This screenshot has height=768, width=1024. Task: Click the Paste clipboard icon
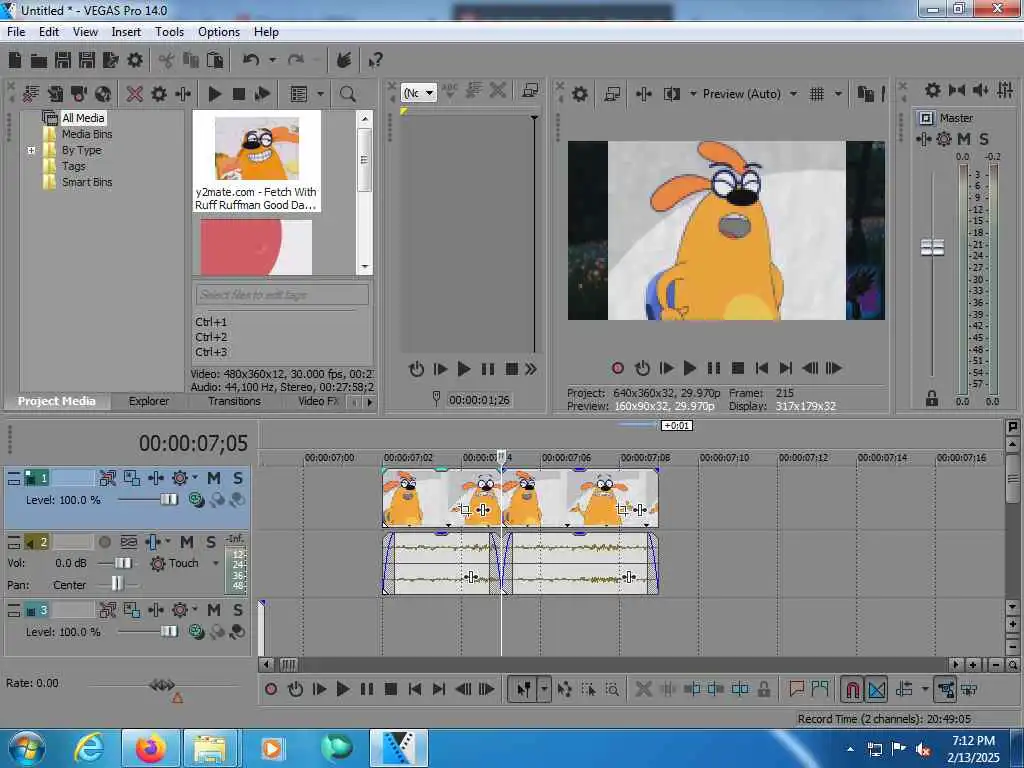pyautogui.click(x=215, y=60)
